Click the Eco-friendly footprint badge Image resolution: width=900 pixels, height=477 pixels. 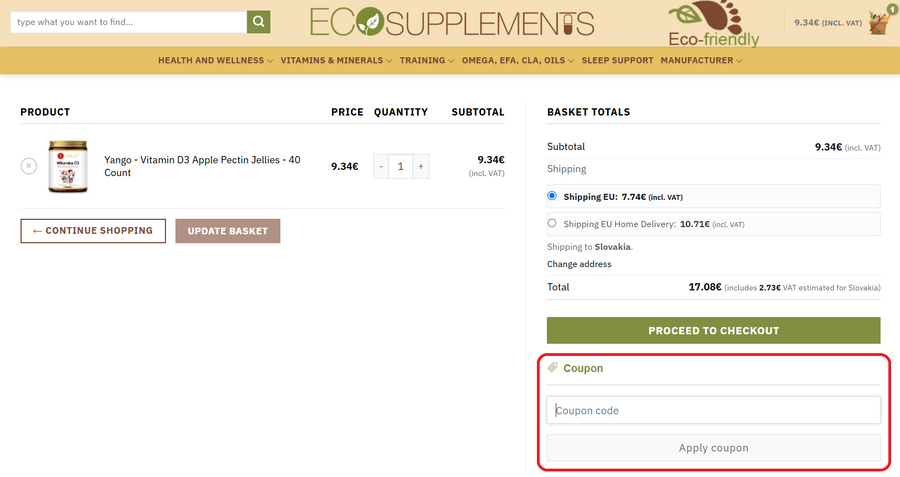click(x=713, y=25)
